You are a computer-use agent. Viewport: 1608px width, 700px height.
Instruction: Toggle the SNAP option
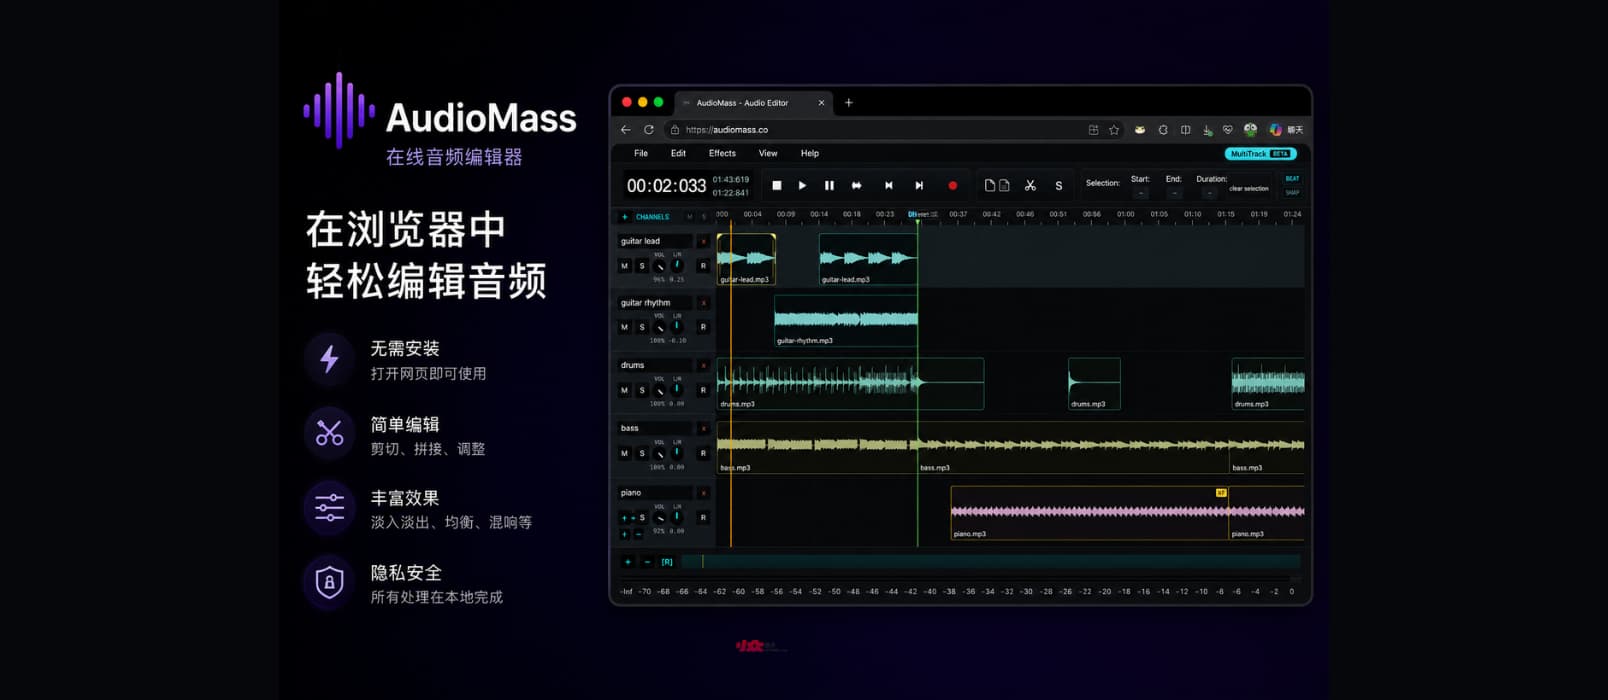click(x=1292, y=192)
